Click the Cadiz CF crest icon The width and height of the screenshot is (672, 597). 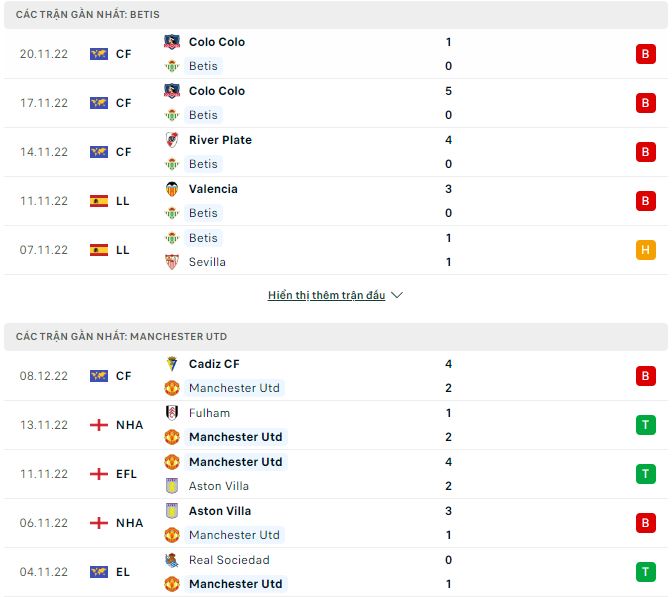click(x=172, y=364)
